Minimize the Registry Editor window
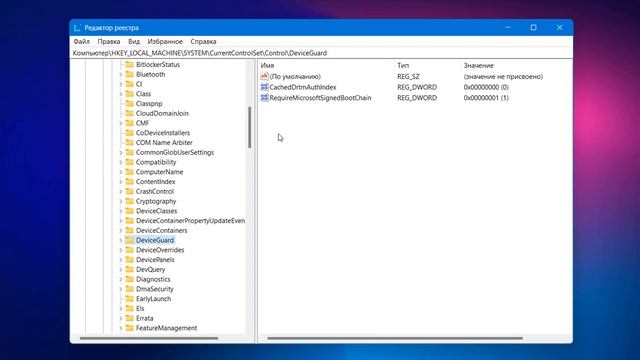The height and width of the screenshot is (360, 640). pyautogui.click(x=508, y=27)
